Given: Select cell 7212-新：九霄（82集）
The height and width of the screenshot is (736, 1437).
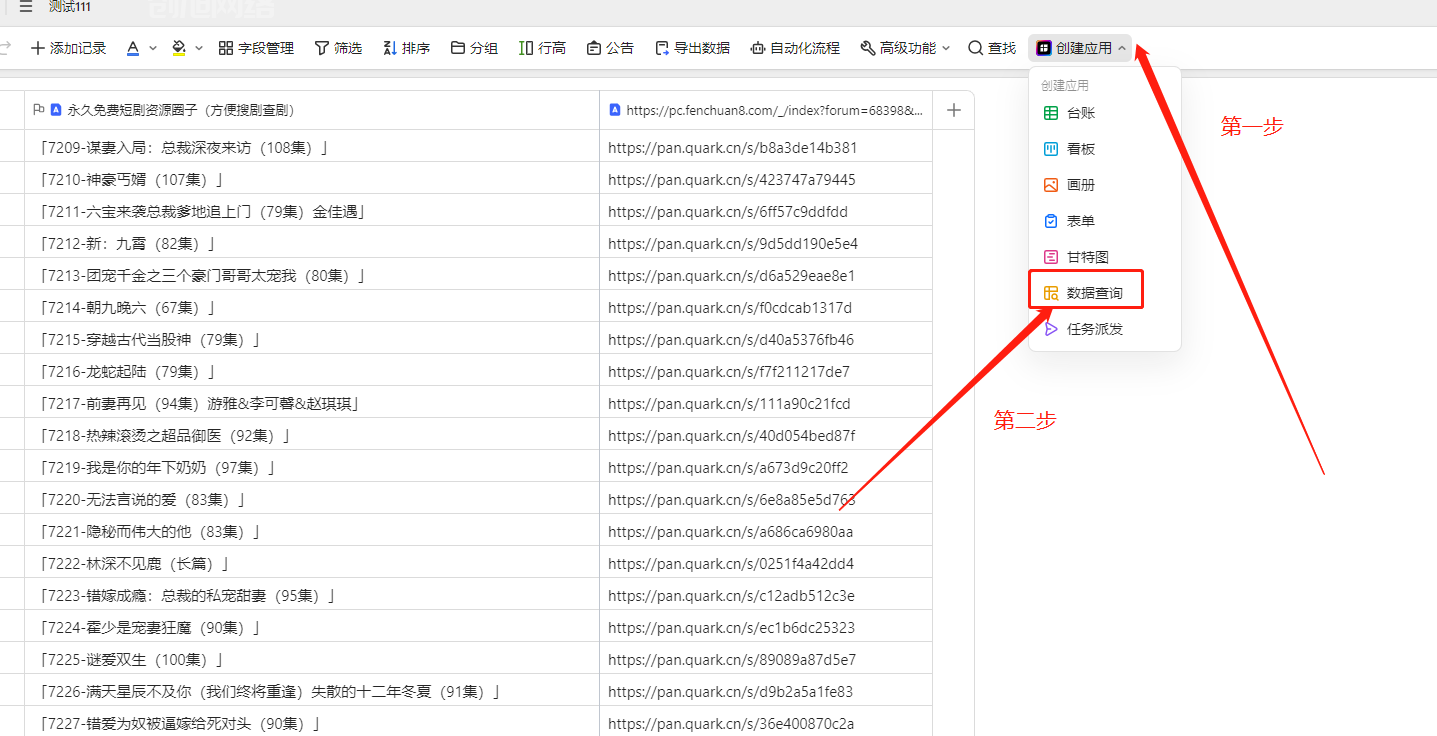Looking at the screenshot, I should [312, 244].
